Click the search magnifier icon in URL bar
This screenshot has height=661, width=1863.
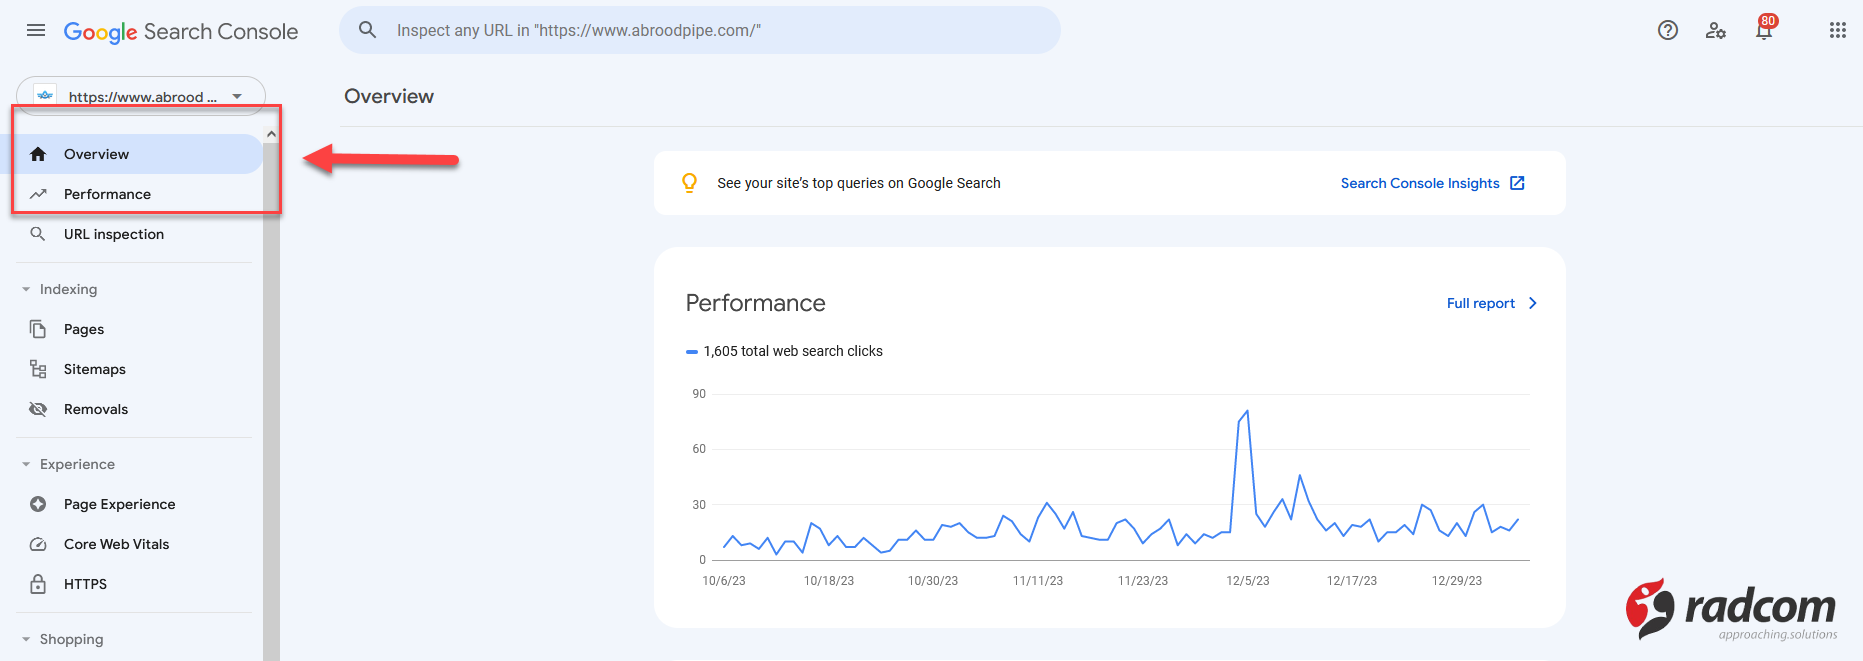click(368, 30)
